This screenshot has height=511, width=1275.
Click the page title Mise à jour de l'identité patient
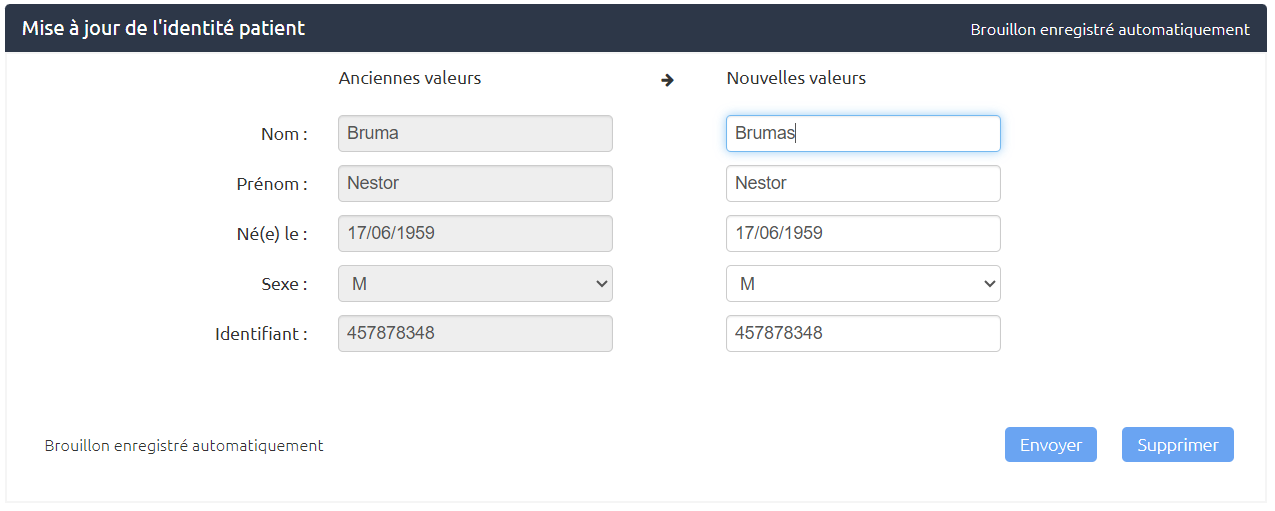click(164, 28)
